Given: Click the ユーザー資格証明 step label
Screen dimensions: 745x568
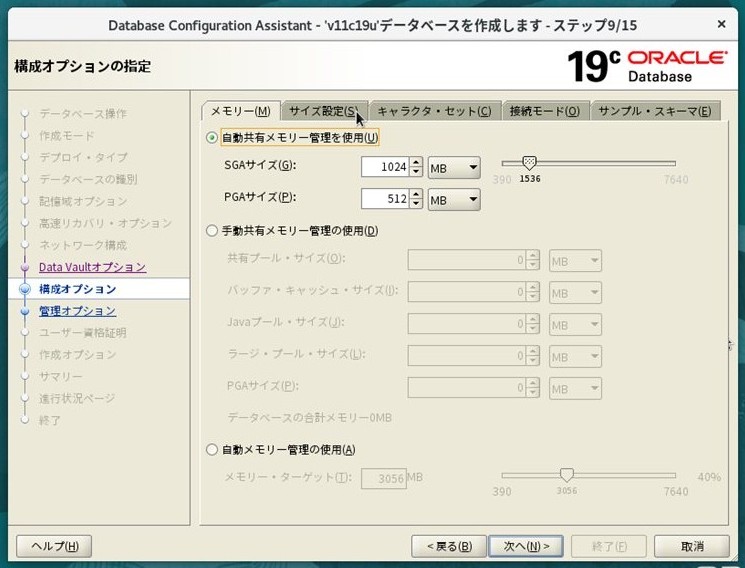Looking at the screenshot, I should click(83, 333).
